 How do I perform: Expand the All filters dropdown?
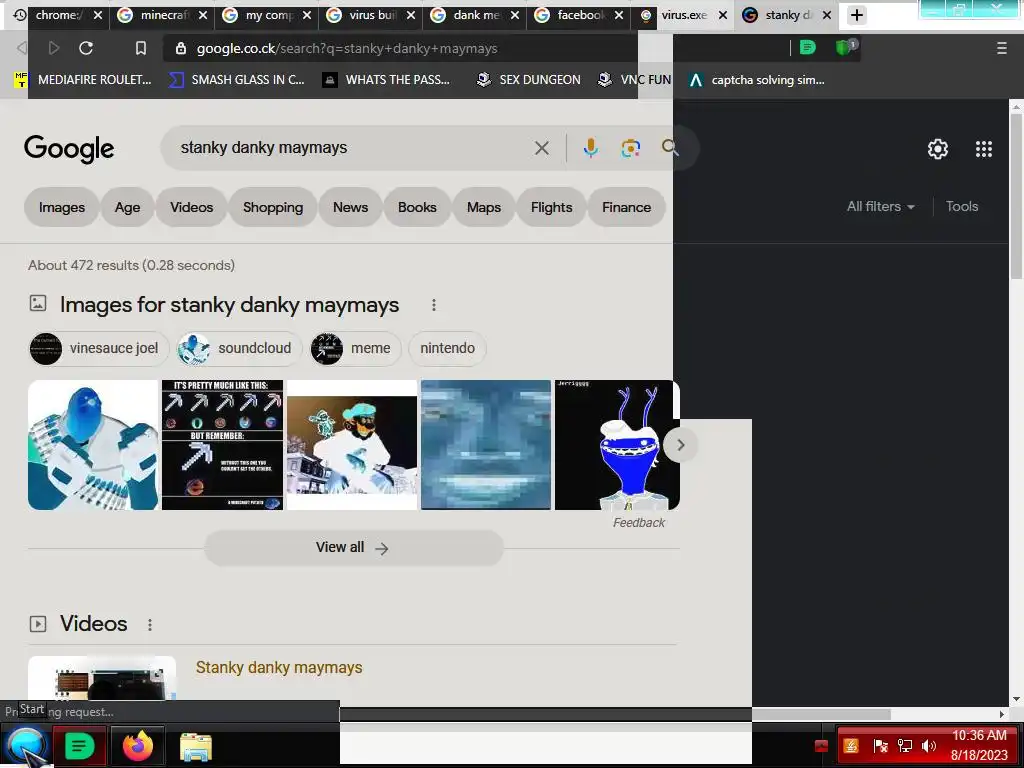click(x=880, y=206)
